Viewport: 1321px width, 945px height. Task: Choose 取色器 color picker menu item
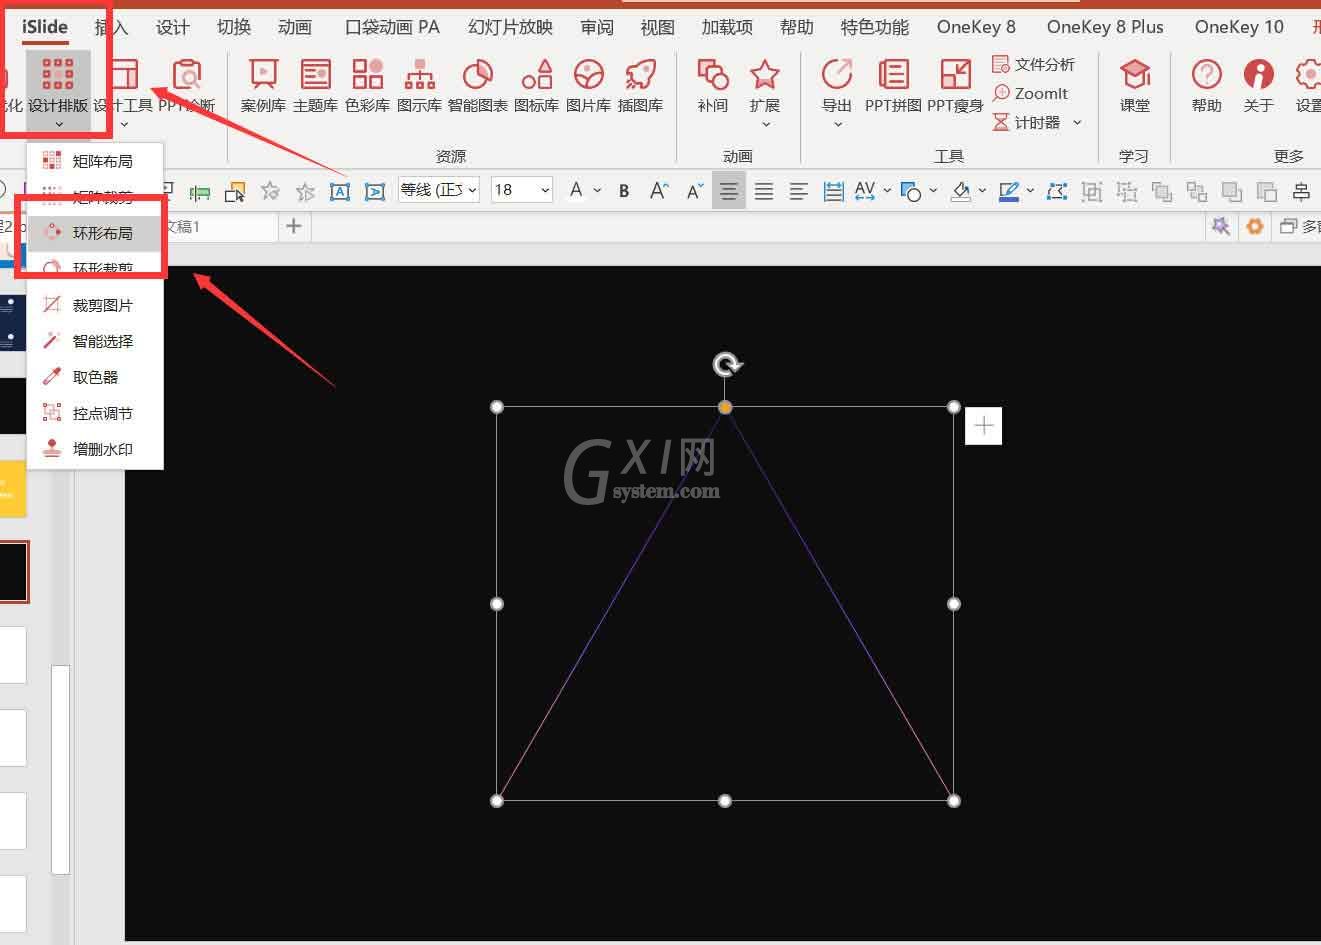click(x=95, y=377)
